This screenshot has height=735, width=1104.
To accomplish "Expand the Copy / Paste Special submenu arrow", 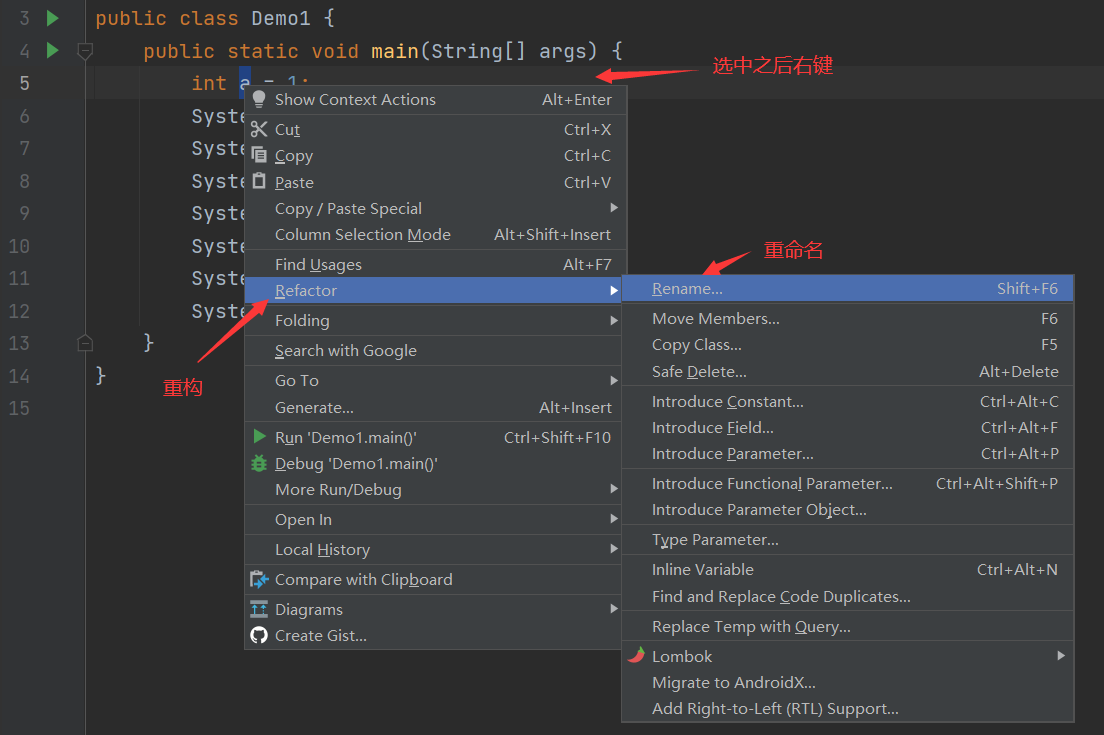I will pyautogui.click(x=614, y=208).
